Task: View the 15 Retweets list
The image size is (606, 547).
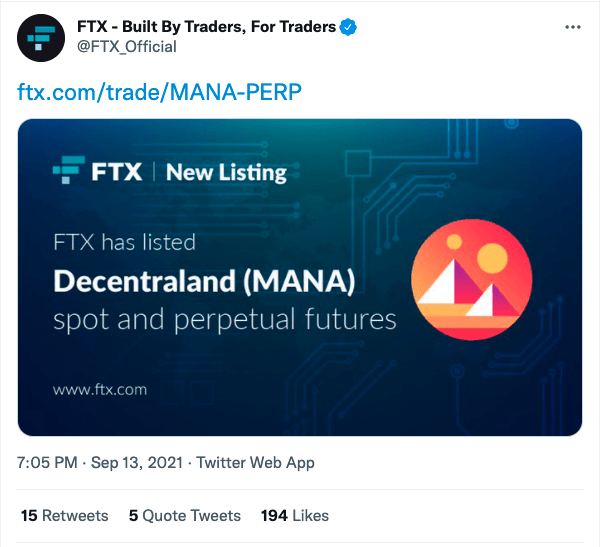Action: pos(64,516)
